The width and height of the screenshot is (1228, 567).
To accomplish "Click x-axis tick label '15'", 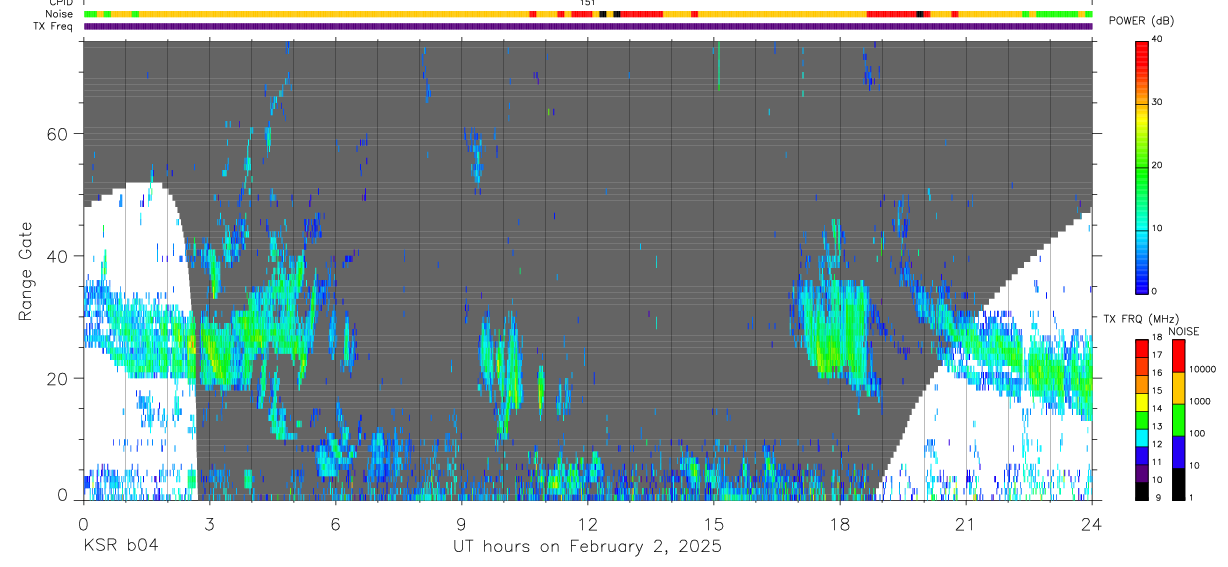I will tap(714, 524).
